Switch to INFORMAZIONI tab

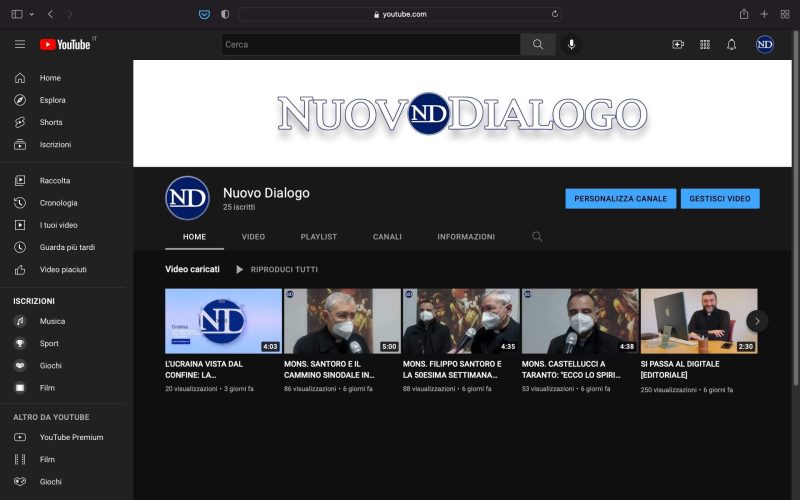(466, 237)
